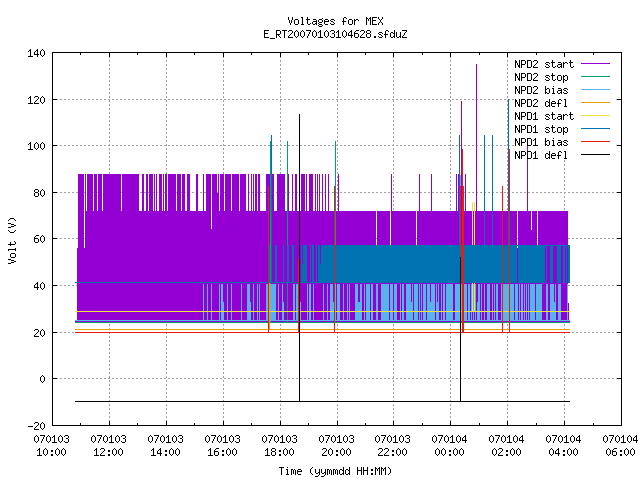640x480 pixels.
Task: Click the x-axis tick label '22:00'
Action: [x=392, y=452]
